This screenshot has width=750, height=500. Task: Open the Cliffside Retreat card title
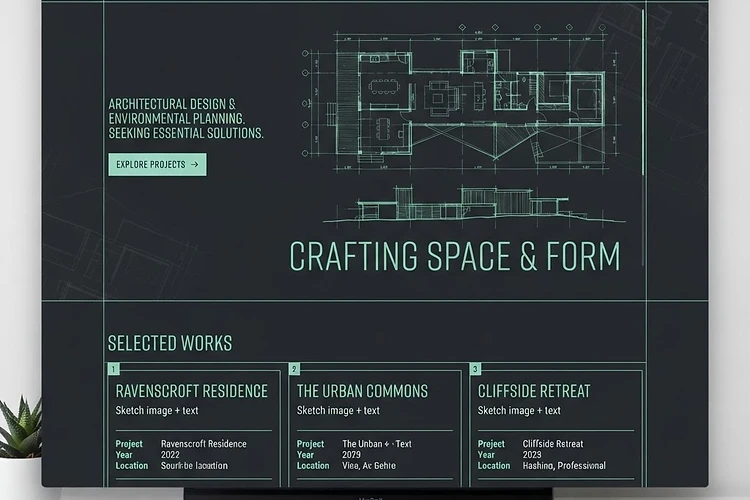point(534,391)
